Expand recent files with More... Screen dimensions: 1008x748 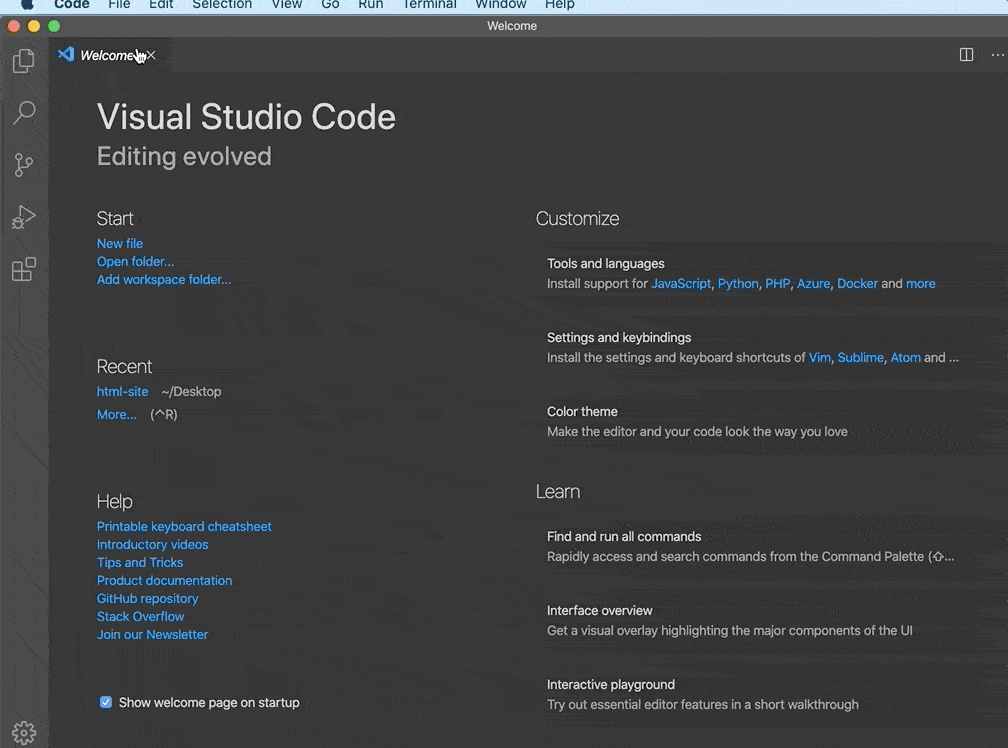point(116,414)
